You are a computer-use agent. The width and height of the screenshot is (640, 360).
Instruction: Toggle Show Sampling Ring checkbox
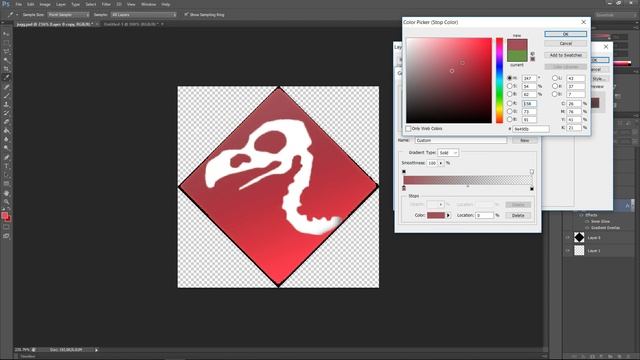[x=186, y=15]
